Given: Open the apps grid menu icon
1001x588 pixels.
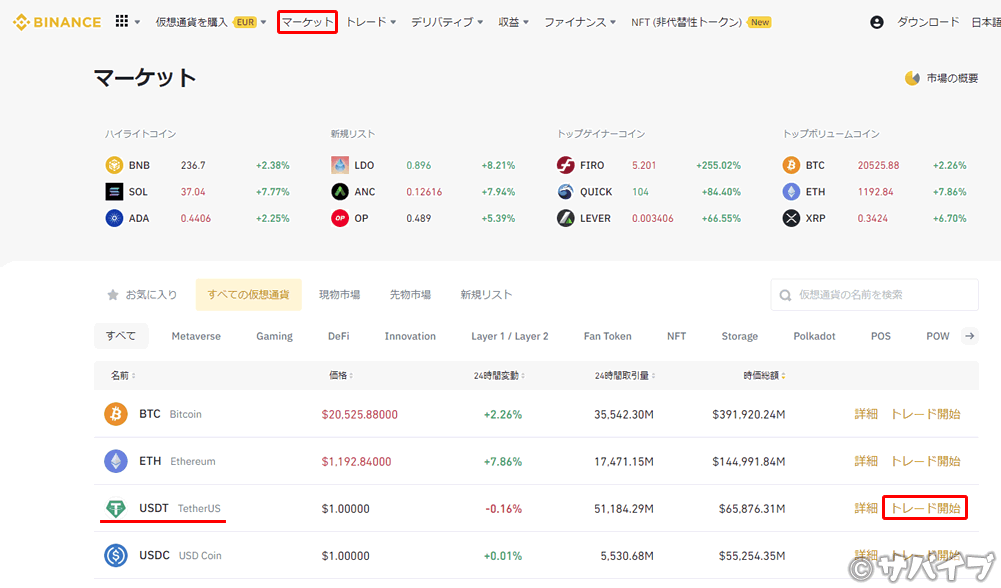Looking at the screenshot, I should (121, 21).
